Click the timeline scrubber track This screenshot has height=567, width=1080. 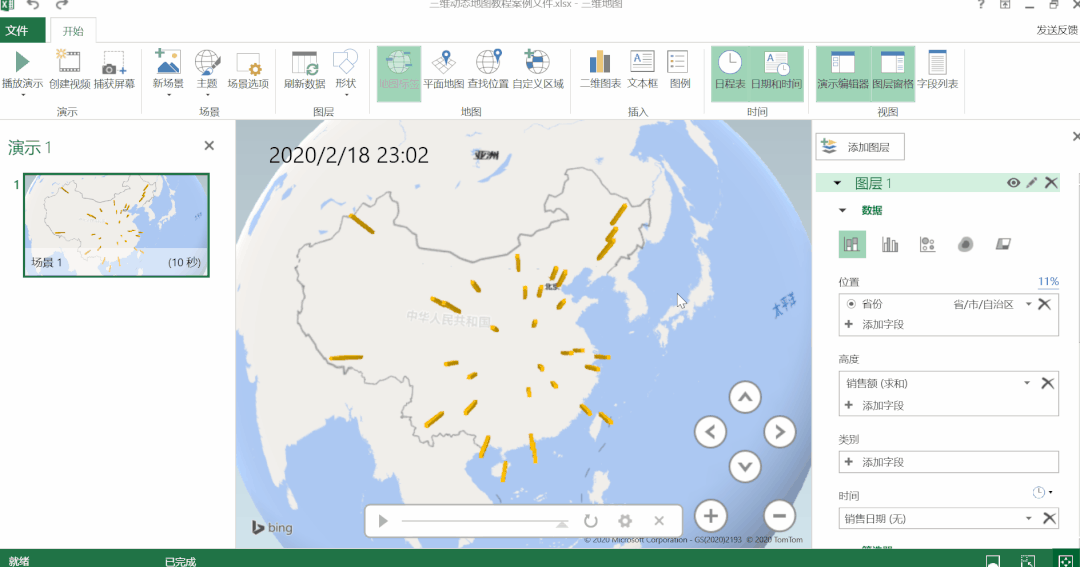(x=486, y=522)
